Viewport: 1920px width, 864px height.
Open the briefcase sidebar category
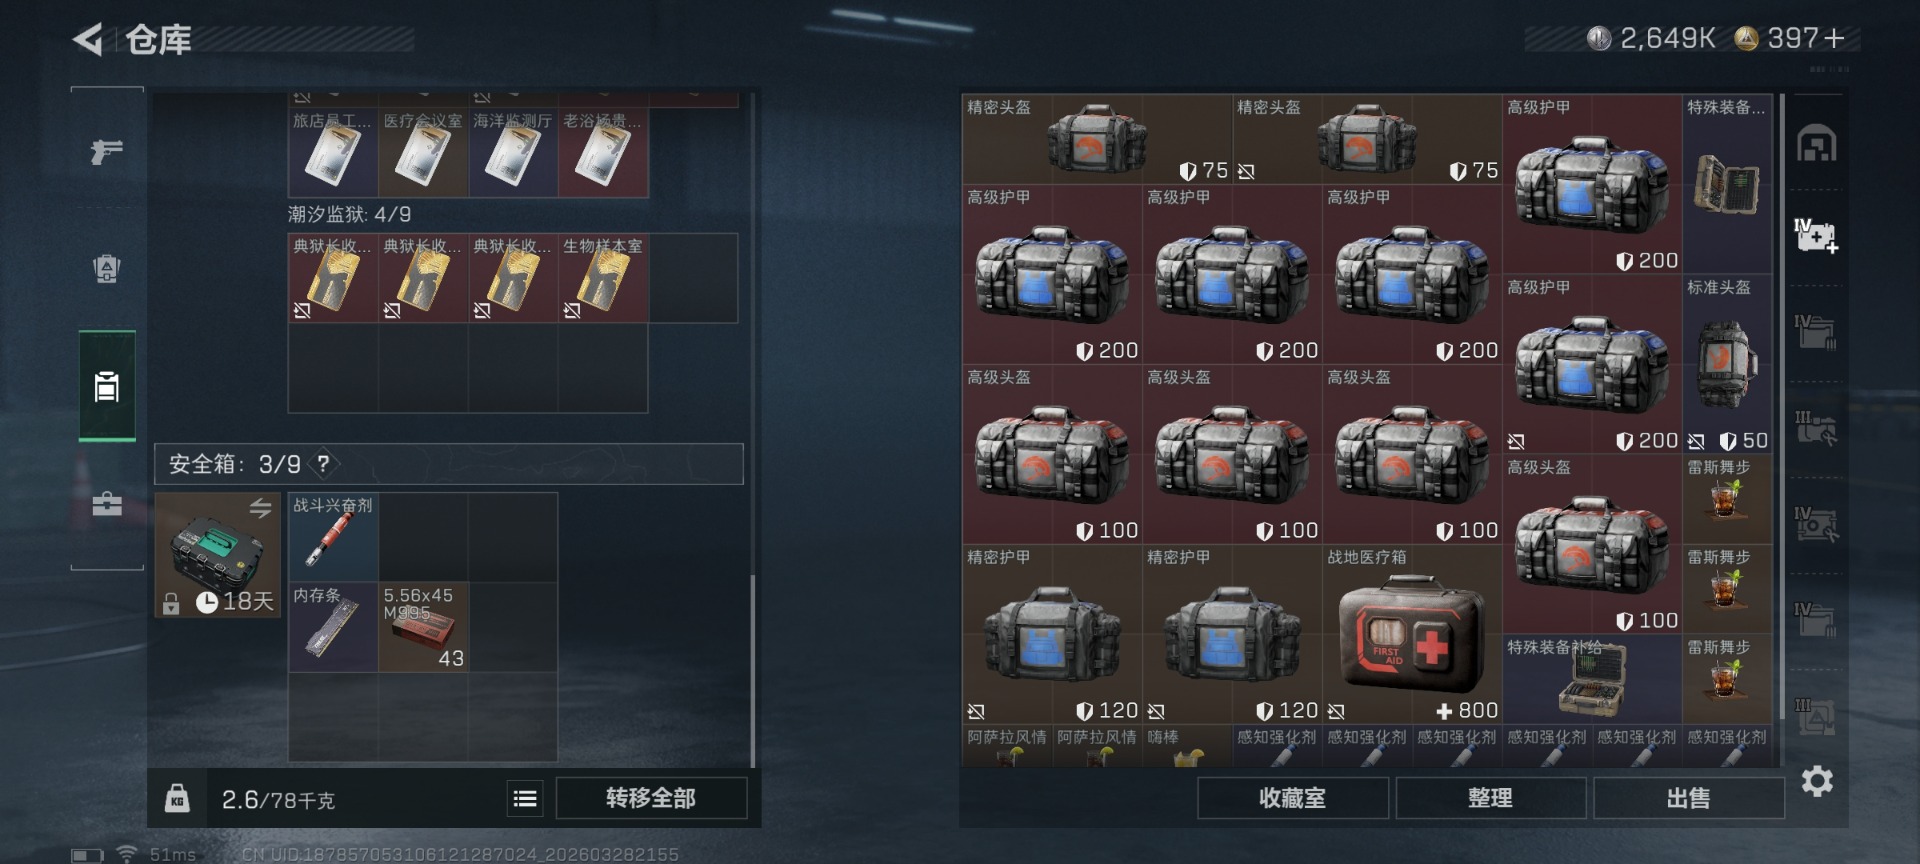click(x=106, y=503)
